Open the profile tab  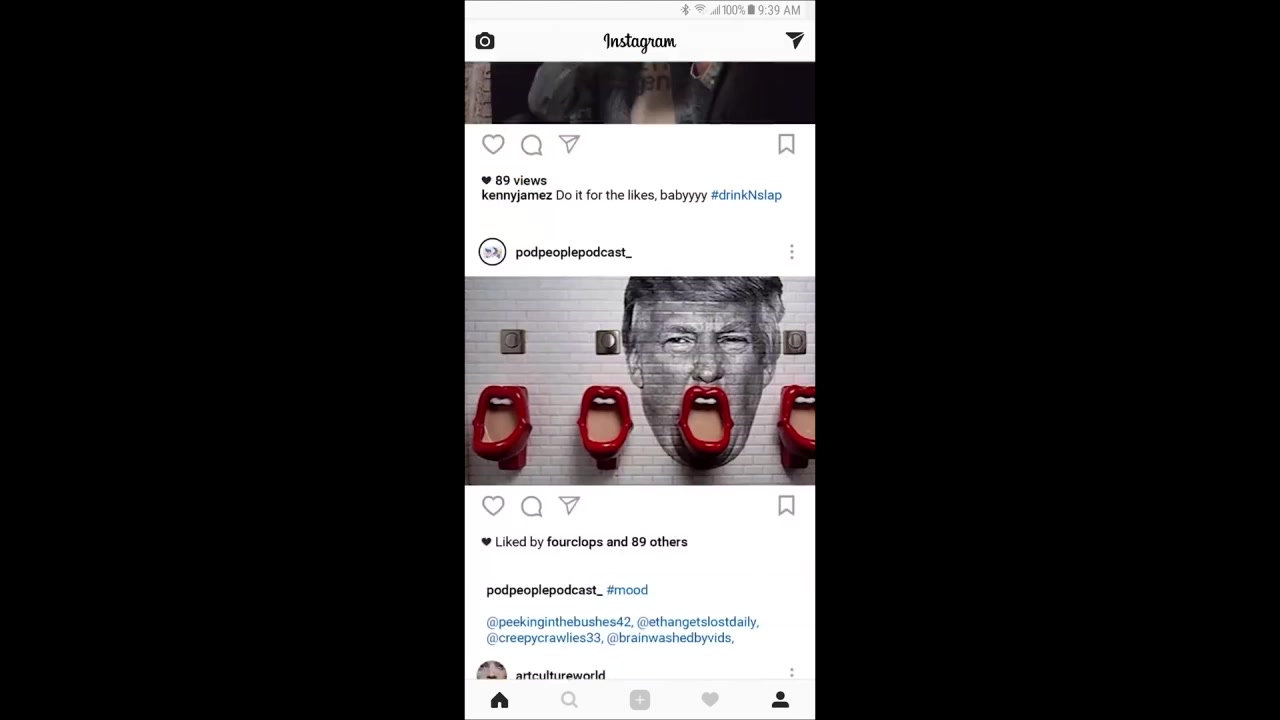(780, 700)
